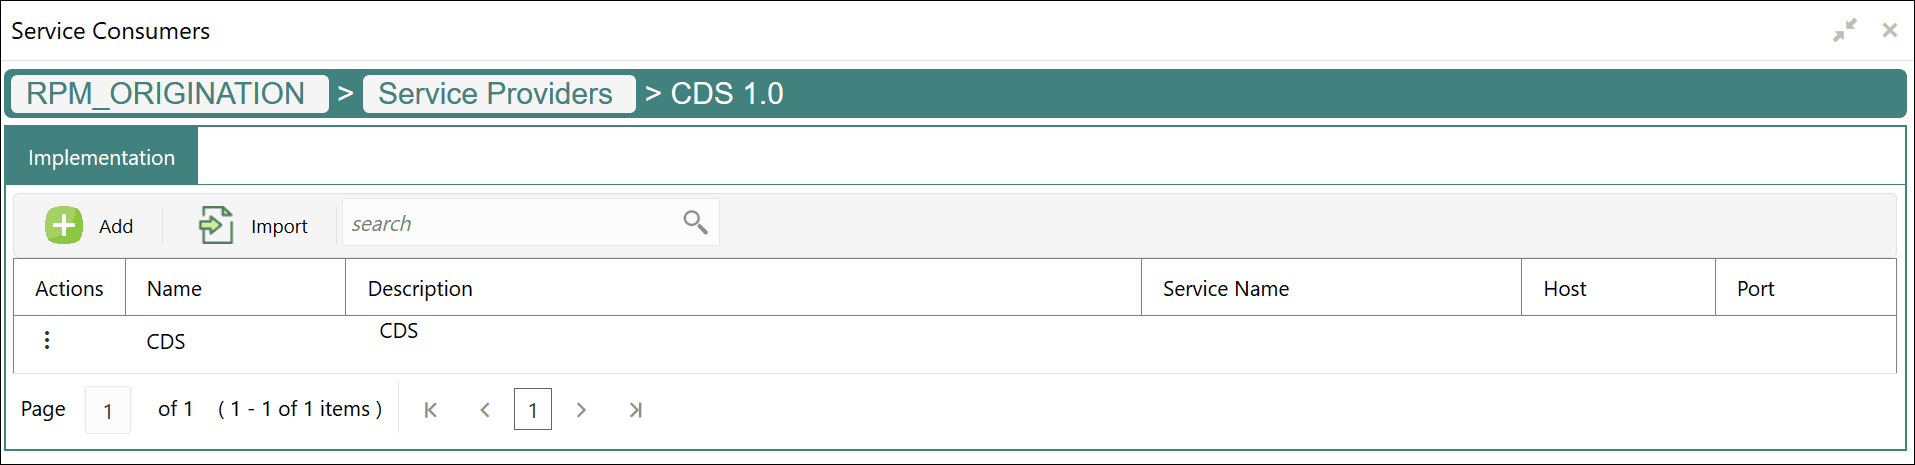
Task: Sort by the Name column header
Action: 174,289
